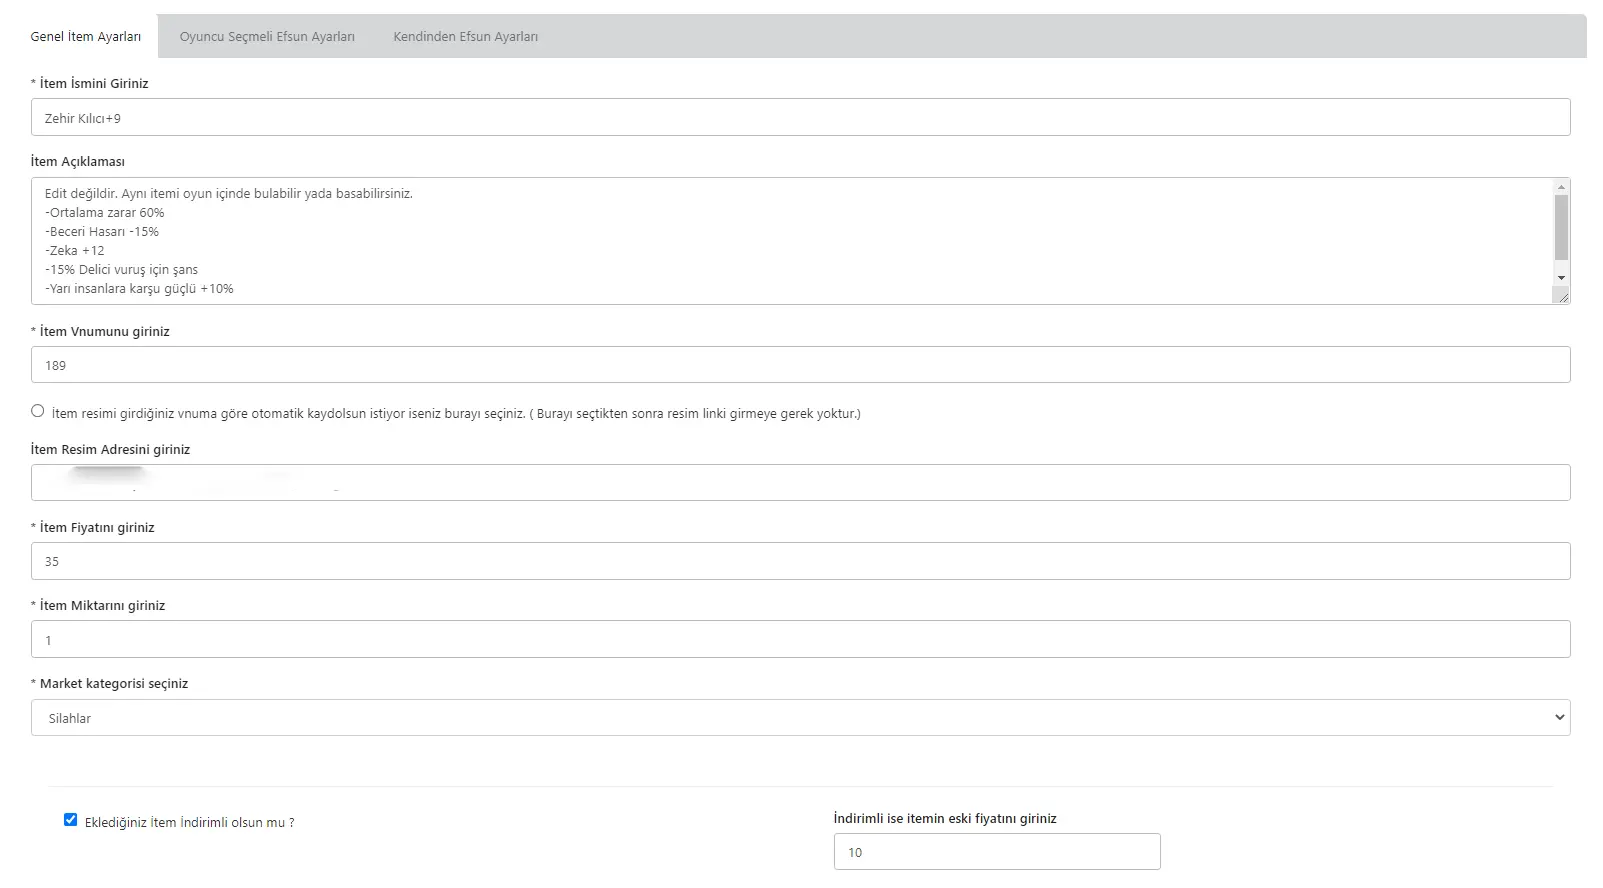Click the item name field with Zehir Kılıcı+9
The width and height of the screenshot is (1603, 888).
[x=800, y=118]
